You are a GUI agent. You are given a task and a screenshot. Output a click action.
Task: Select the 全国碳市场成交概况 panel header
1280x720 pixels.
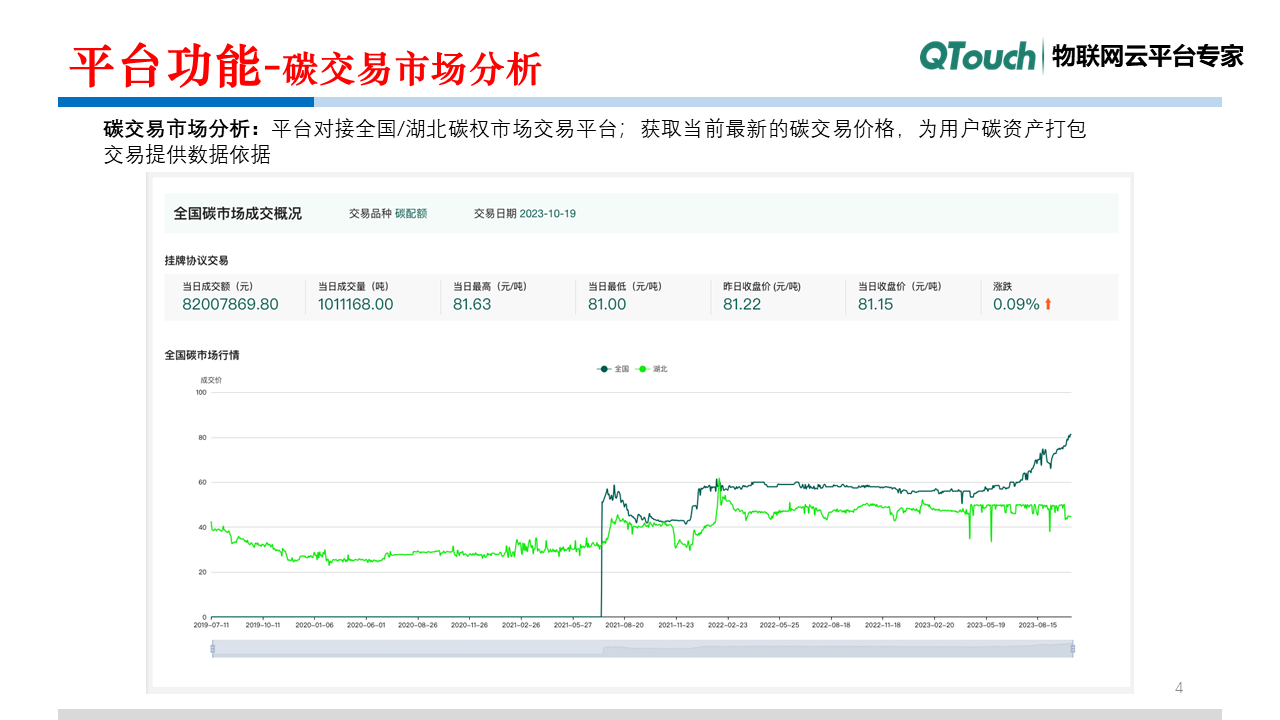tap(238, 213)
